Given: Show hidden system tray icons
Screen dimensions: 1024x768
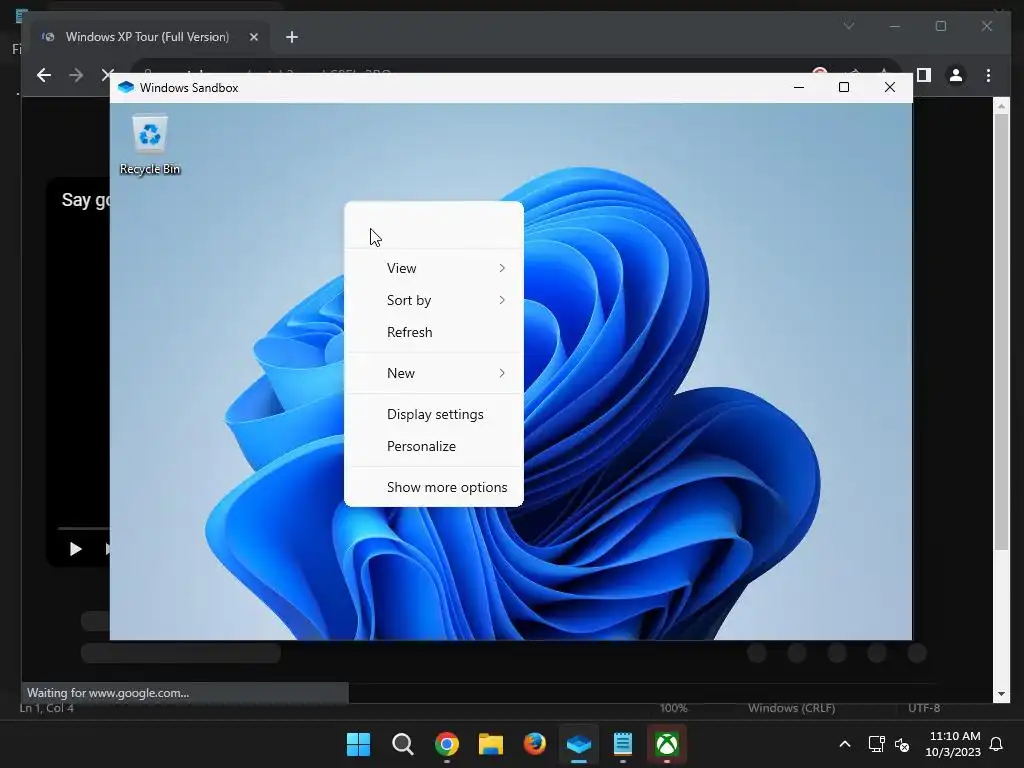Looking at the screenshot, I should pyautogui.click(x=844, y=744).
